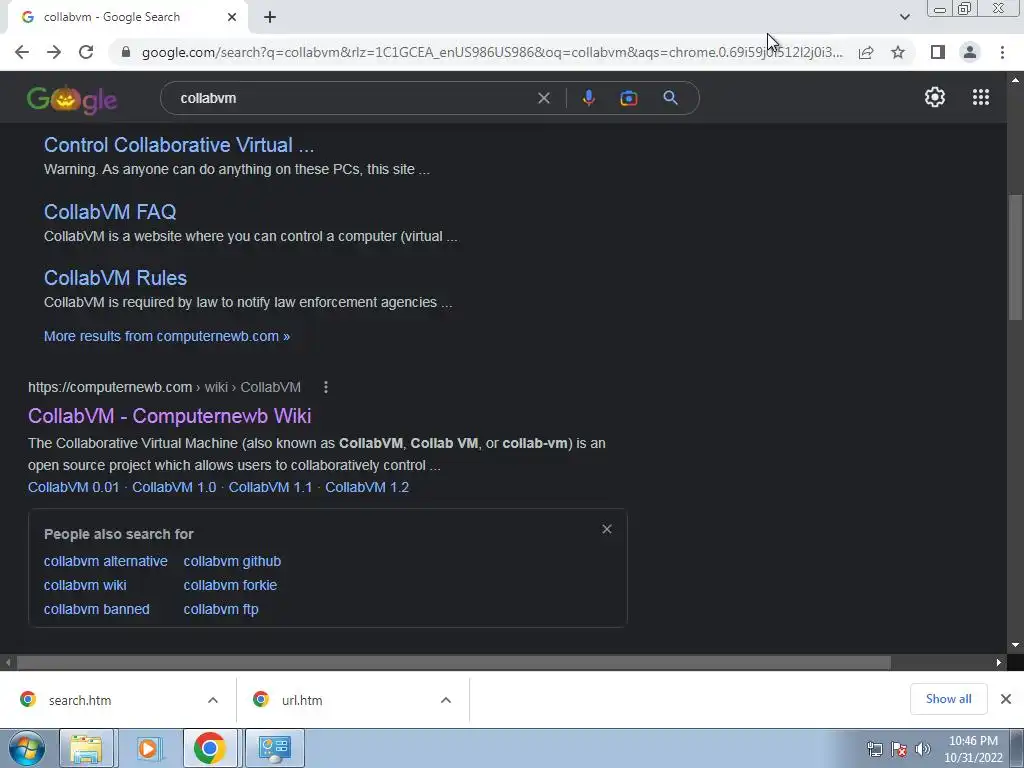Image resolution: width=1024 pixels, height=768 pixels.
Task: Launch Windows Media Player from taskbar
Action: click(148, 748)
